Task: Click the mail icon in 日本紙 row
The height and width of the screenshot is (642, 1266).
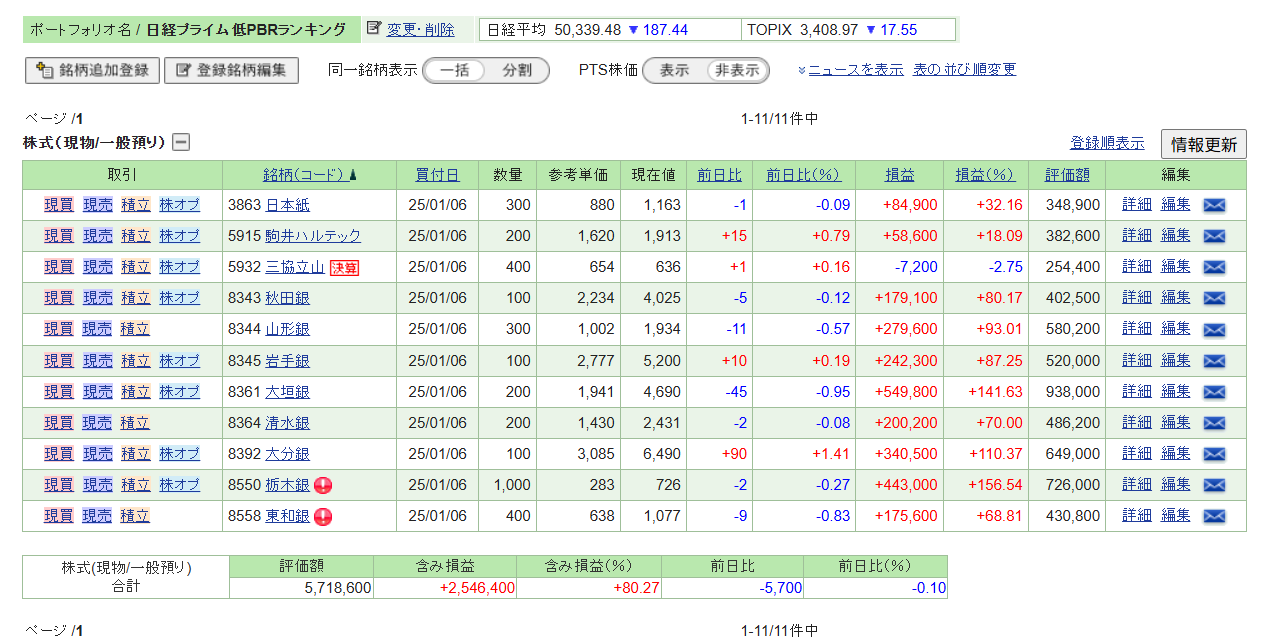Action: coord(1213,206)
